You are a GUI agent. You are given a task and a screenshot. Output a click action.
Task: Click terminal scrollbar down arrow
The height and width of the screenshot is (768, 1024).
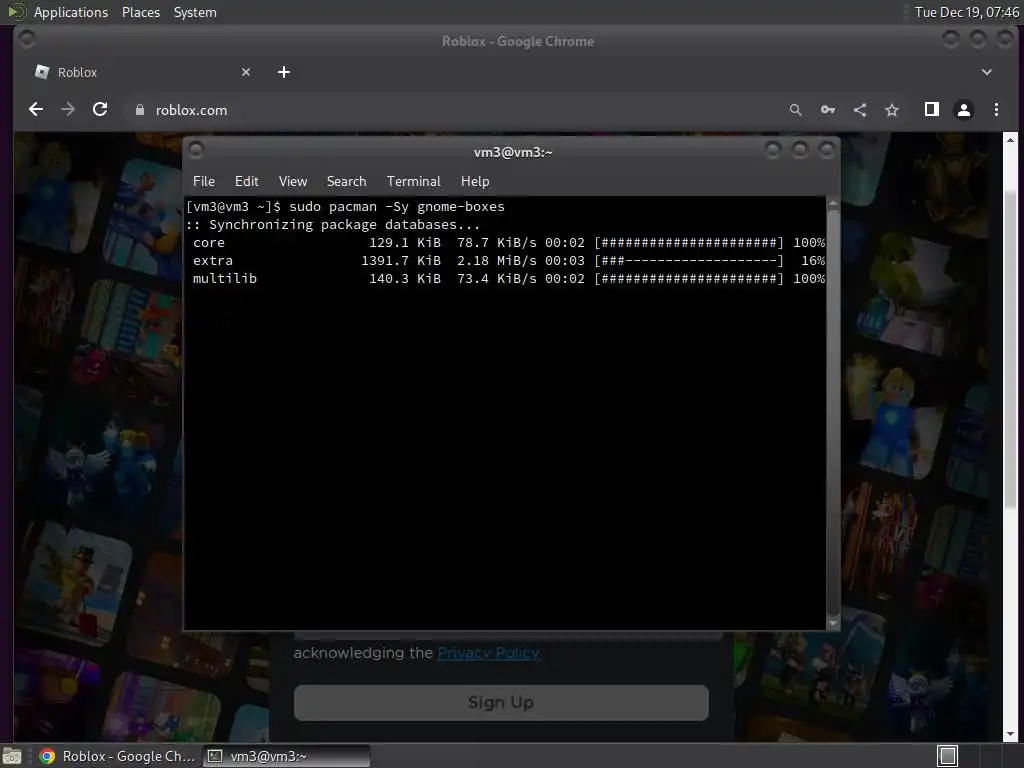click(833, 624)
